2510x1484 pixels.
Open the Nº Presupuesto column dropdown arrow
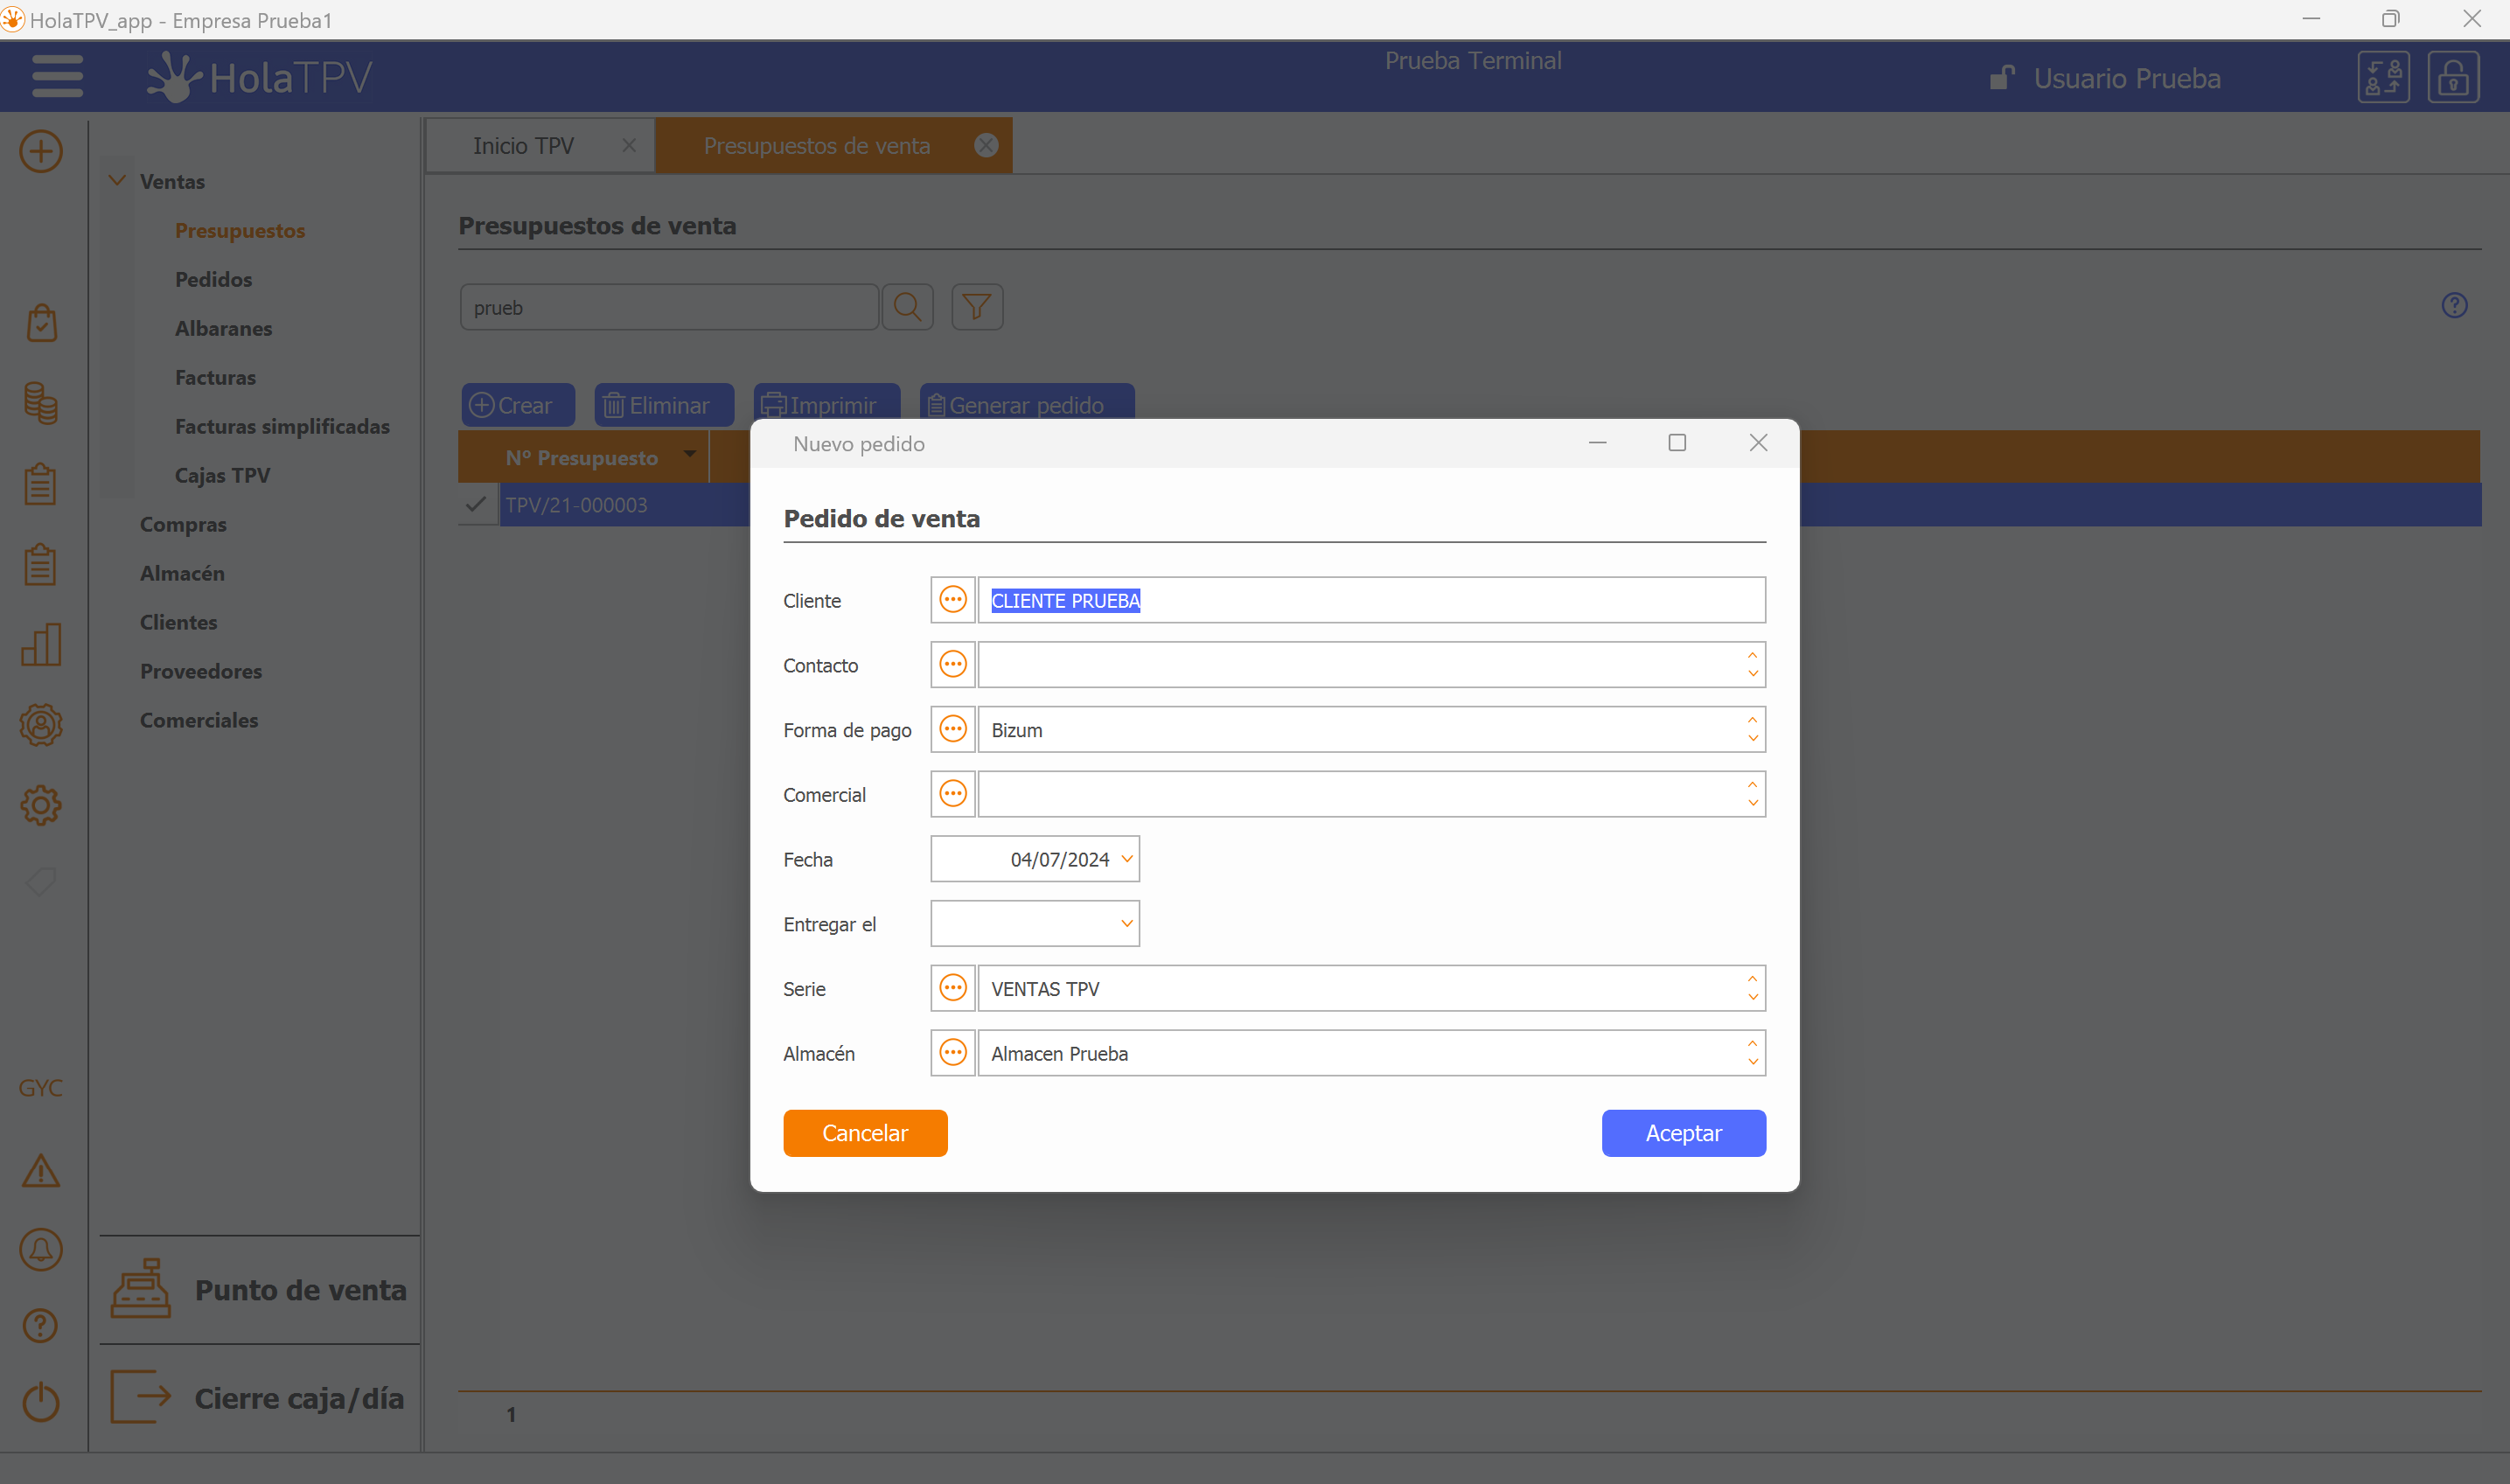(x=690, y=456)
